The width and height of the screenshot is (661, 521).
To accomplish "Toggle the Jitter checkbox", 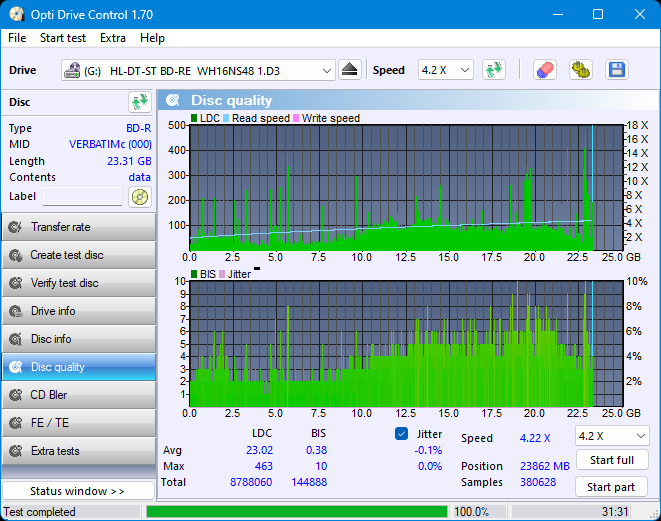I will pyautogui.click(x=402, y=434).
